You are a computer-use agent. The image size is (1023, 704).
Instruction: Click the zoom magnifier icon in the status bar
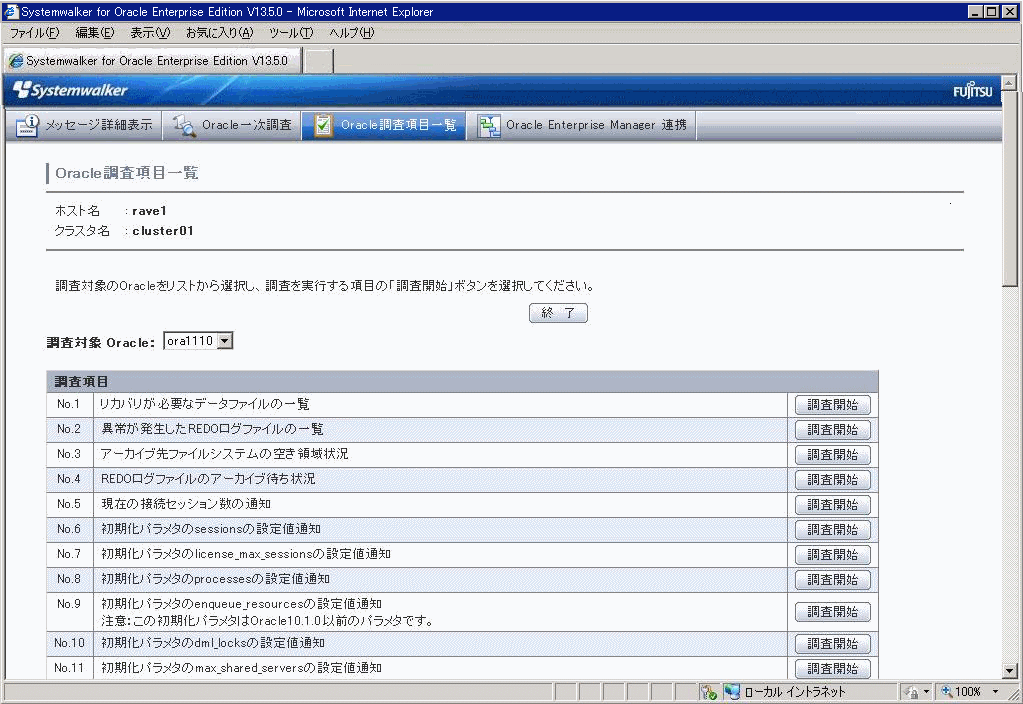[x=946, y=692]
